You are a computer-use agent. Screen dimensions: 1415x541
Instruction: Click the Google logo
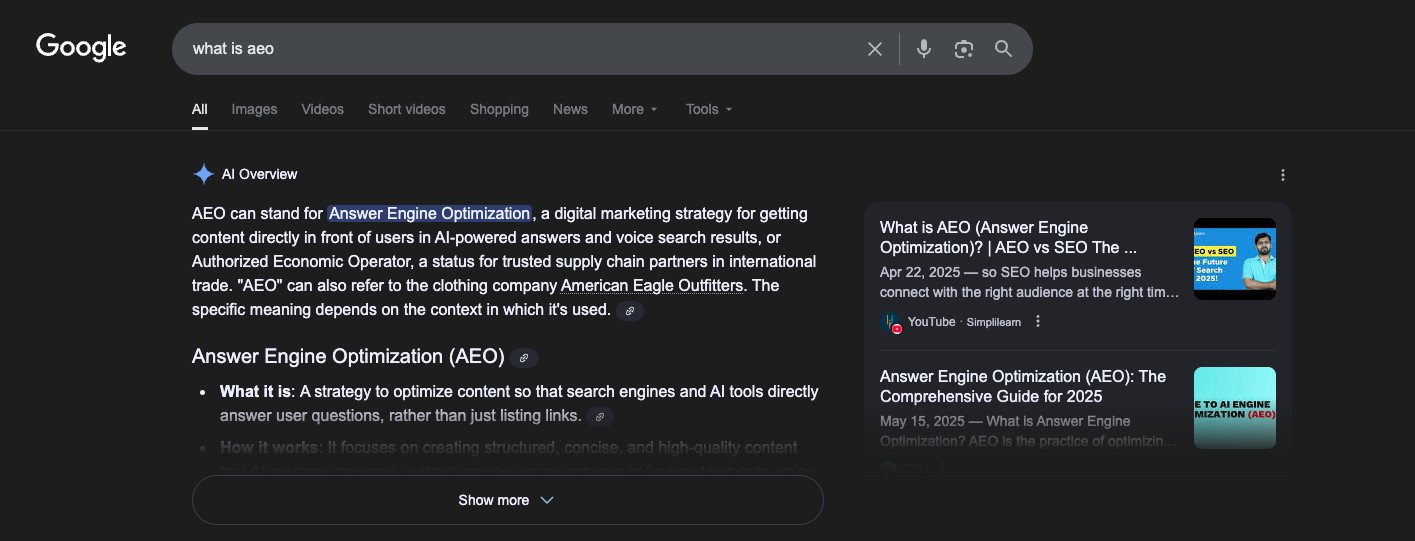pyautogui.click(x=81, y=47)
